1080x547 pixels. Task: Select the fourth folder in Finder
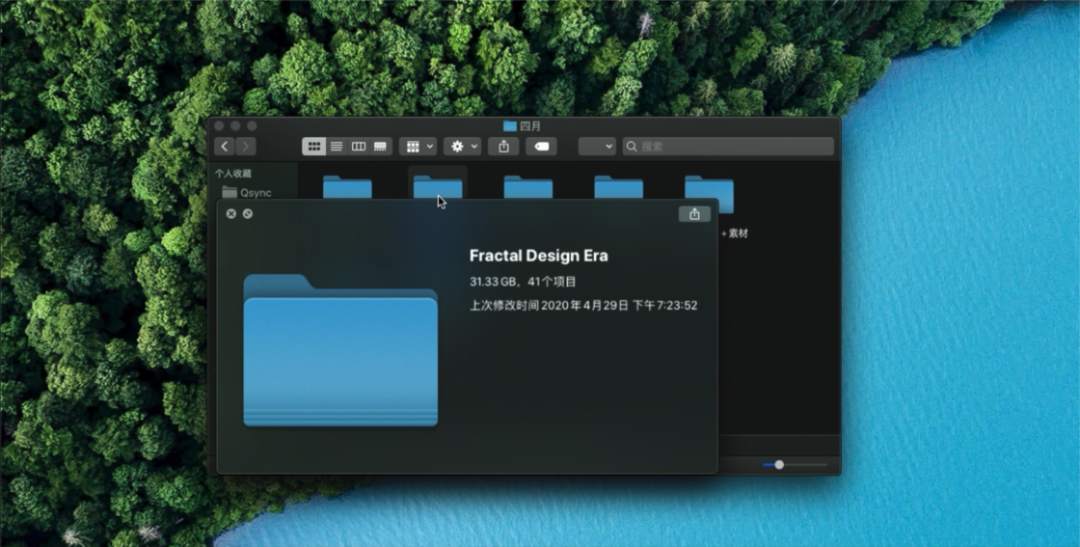pyautogui.click(x=619, y=187)
